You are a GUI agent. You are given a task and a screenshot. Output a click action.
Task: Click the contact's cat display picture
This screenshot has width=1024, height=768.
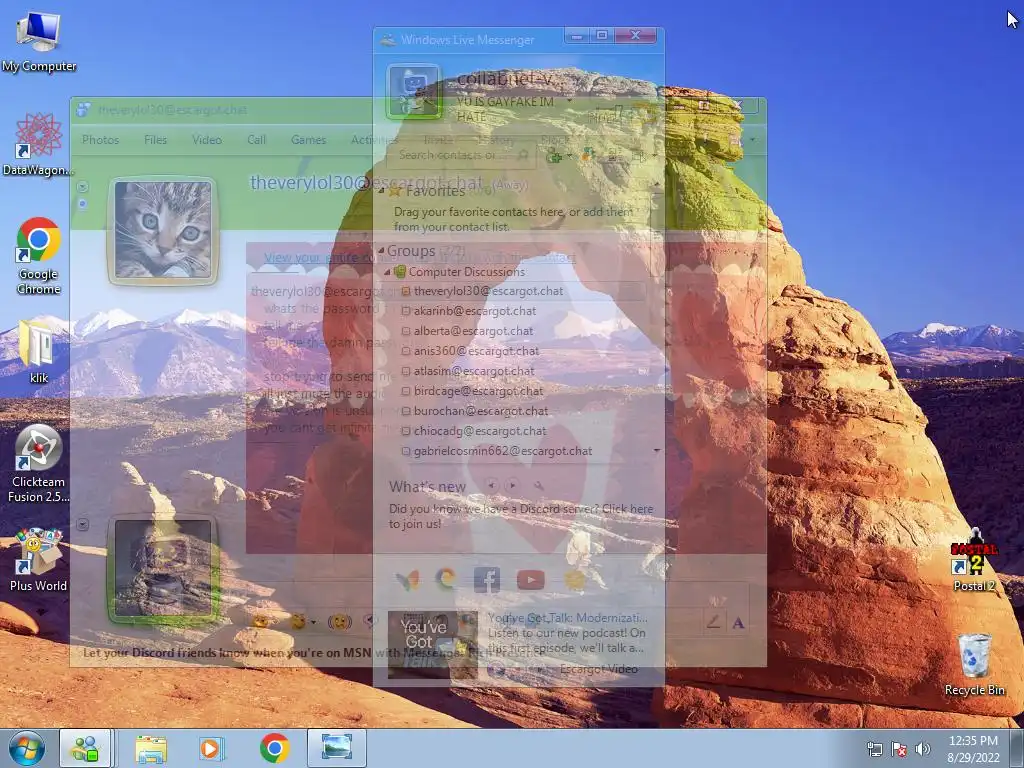pyautogui.click(x=163, y=230)
